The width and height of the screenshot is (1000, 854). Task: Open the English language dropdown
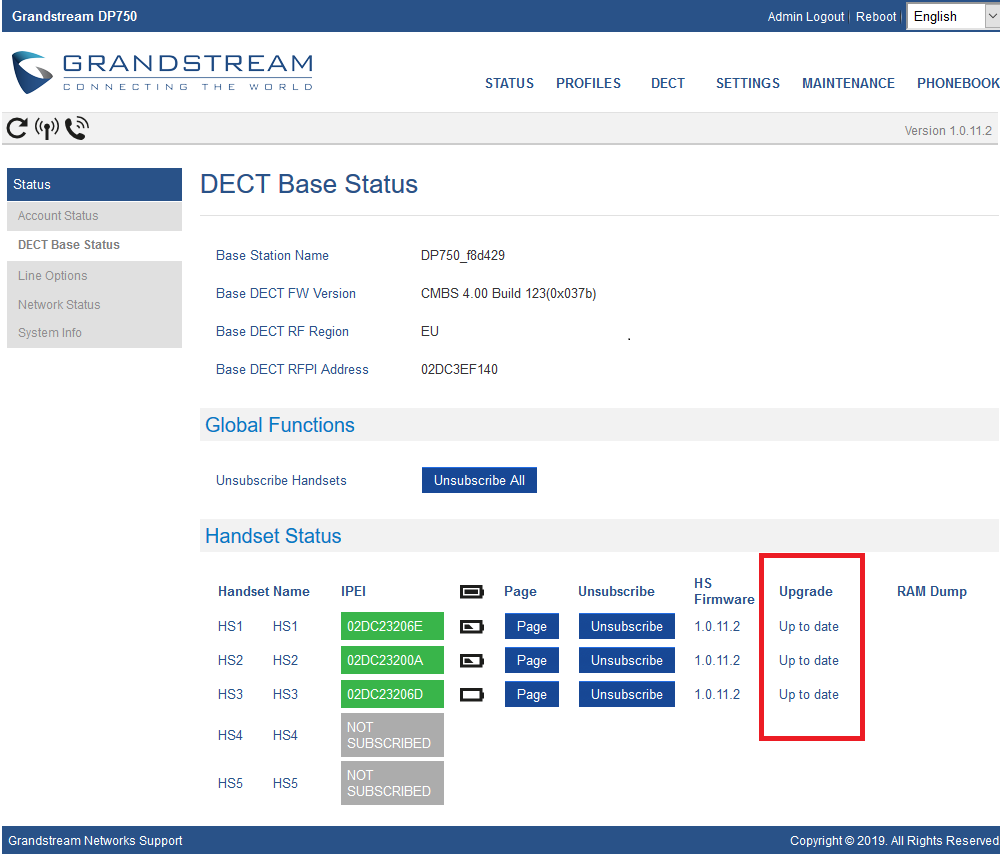click(951, 16)
